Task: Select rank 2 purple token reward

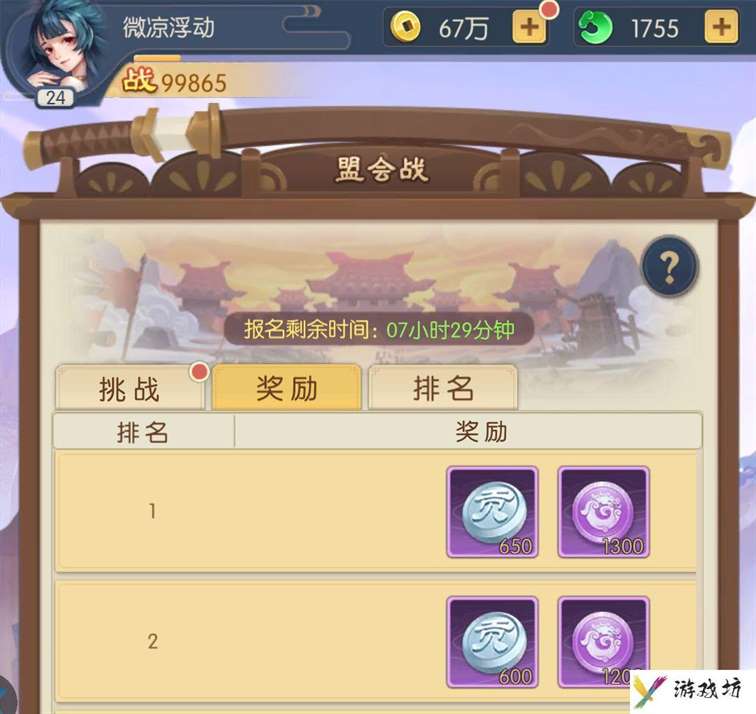Action: [x=604, y=642]
